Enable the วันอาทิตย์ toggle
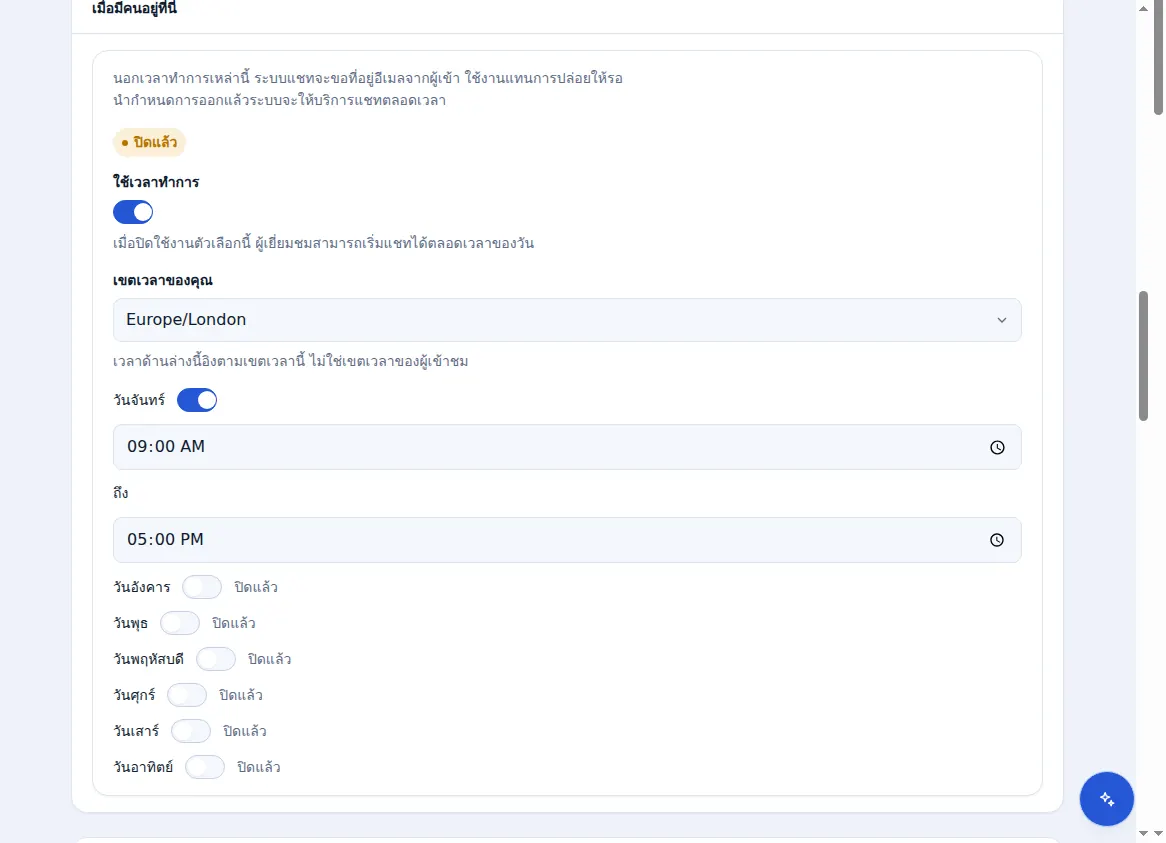 (204, 767)
